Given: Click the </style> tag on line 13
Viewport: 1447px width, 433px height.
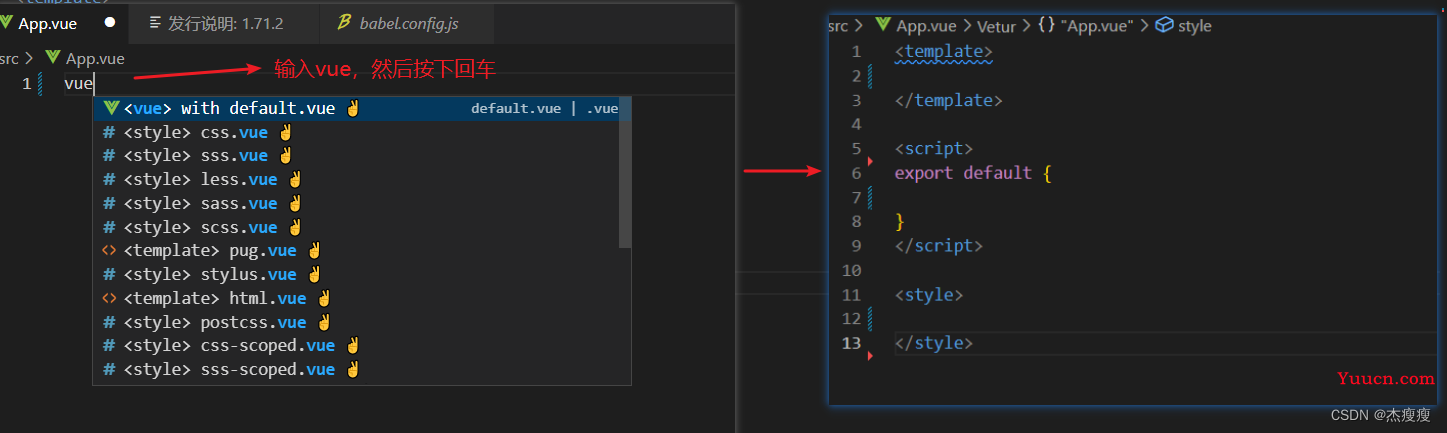Looking at the screenshot, I should 934,343.
